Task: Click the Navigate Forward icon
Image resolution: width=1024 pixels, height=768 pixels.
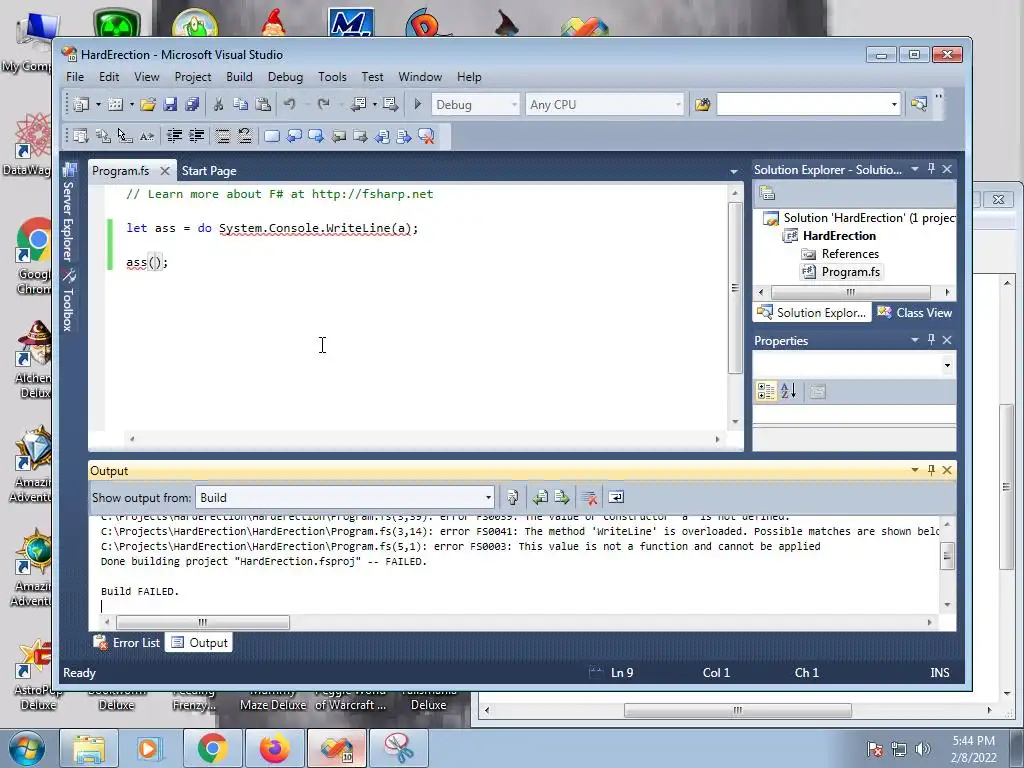Action: [391, 104]
